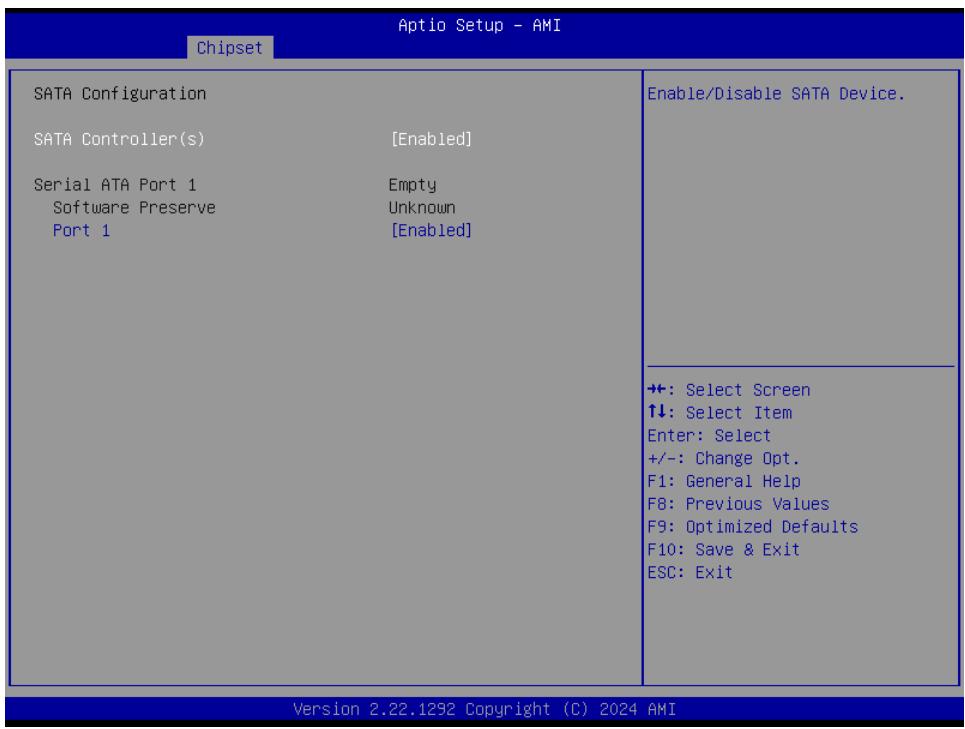Click the F8: Previous Values hint
The width and height of the screenshot is (965, 729).
coord(739,504)
